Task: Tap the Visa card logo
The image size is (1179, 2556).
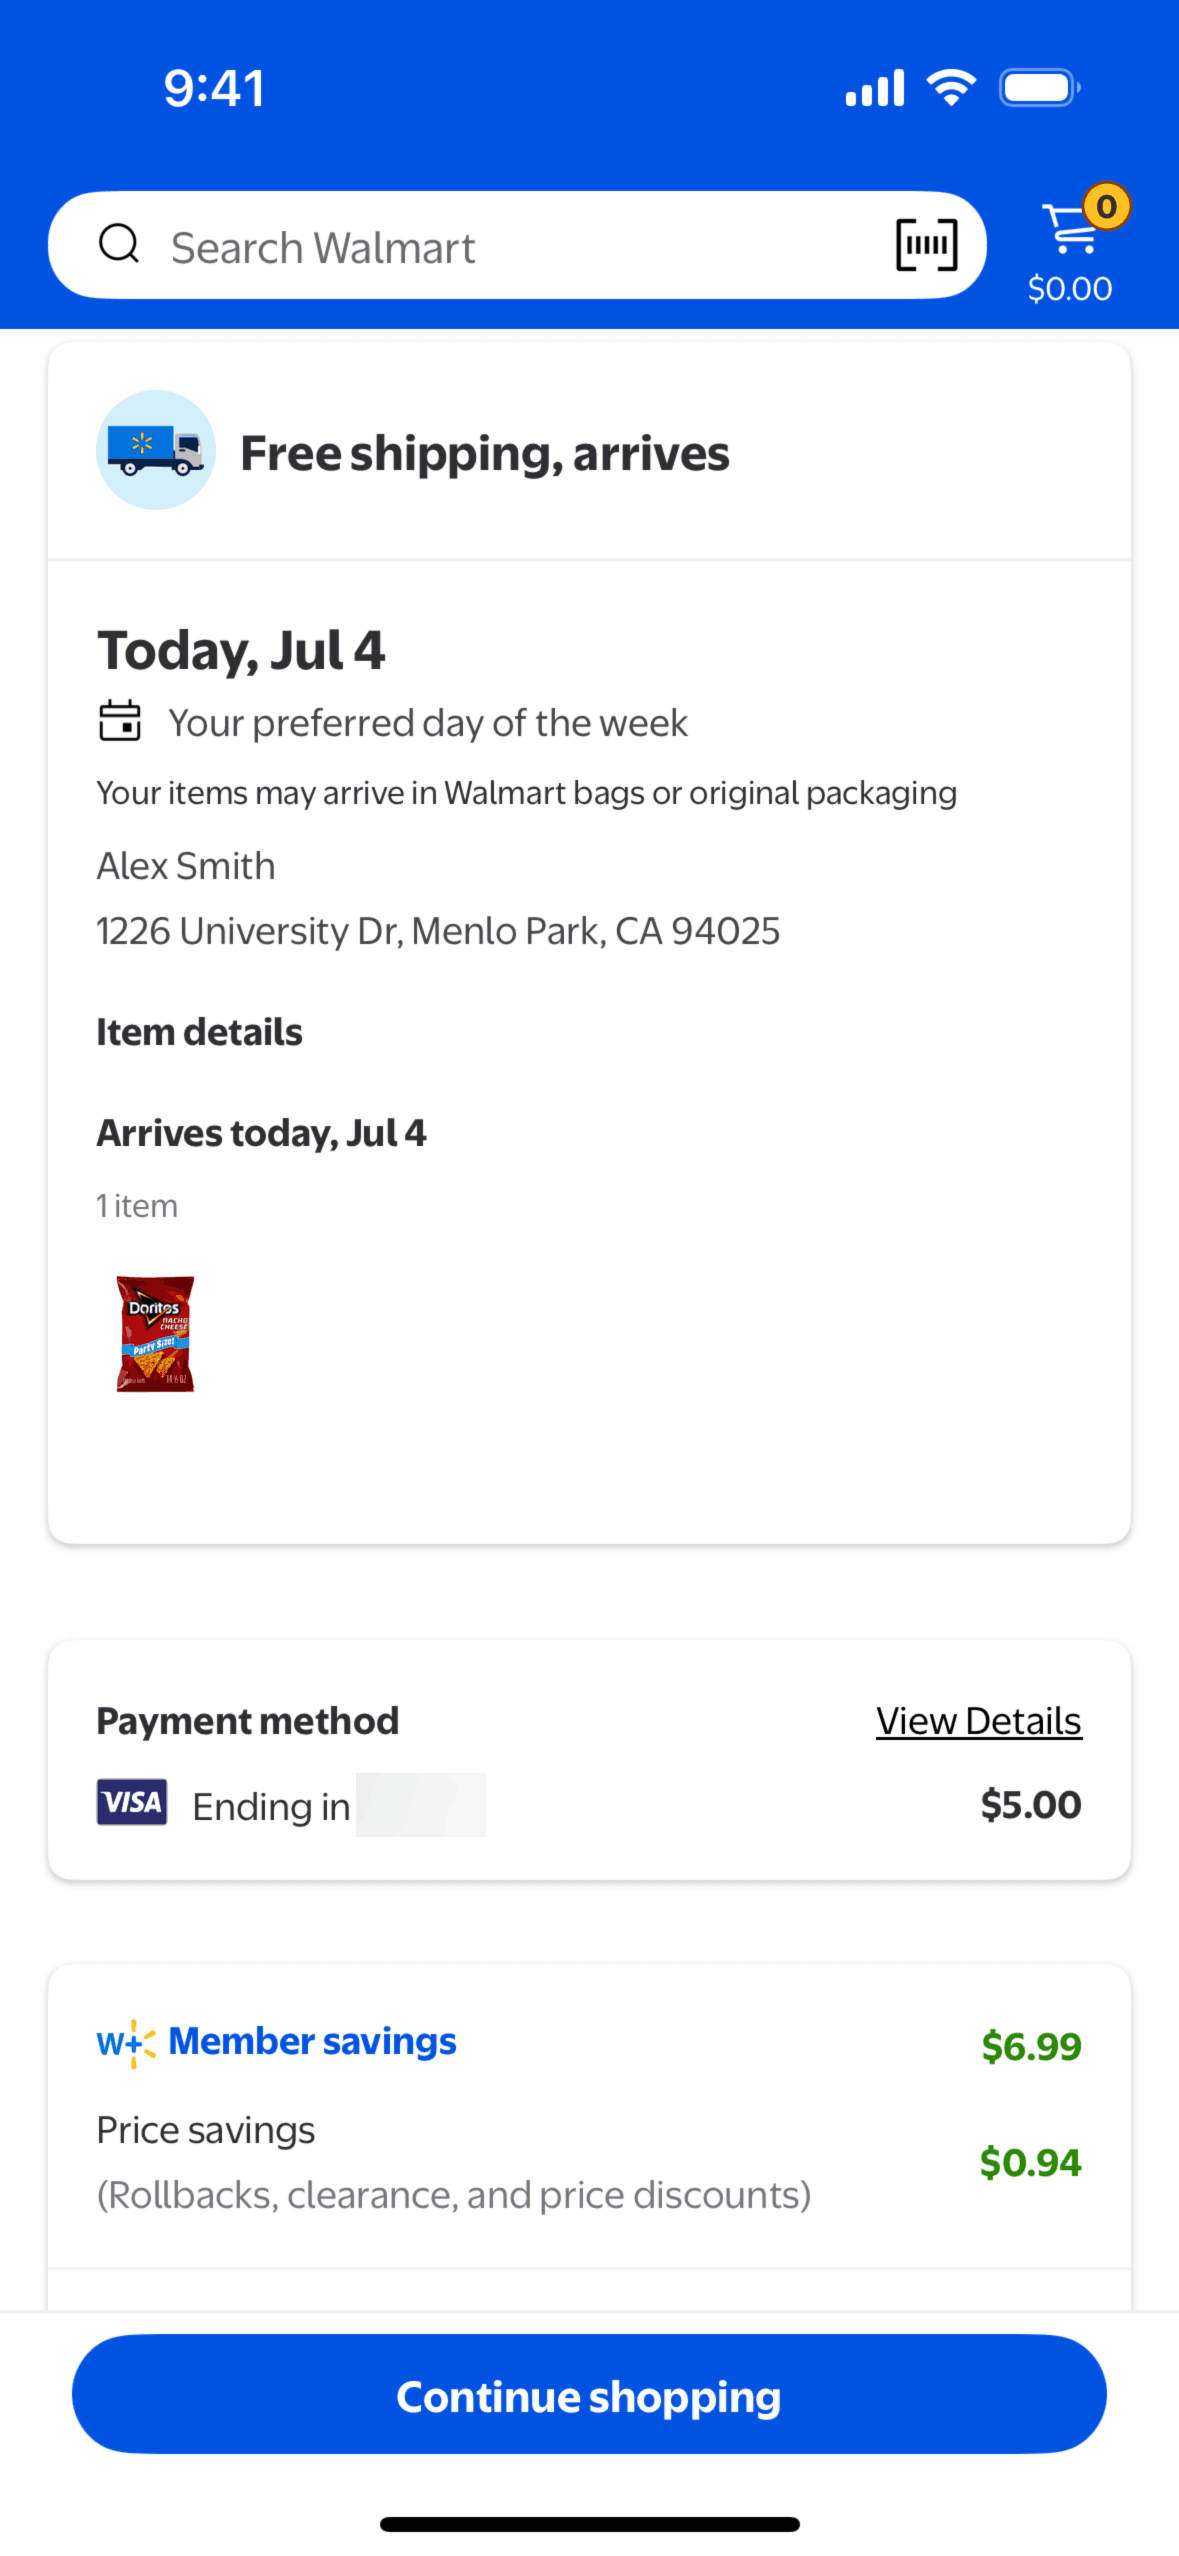Action: tap(132, 1802)
